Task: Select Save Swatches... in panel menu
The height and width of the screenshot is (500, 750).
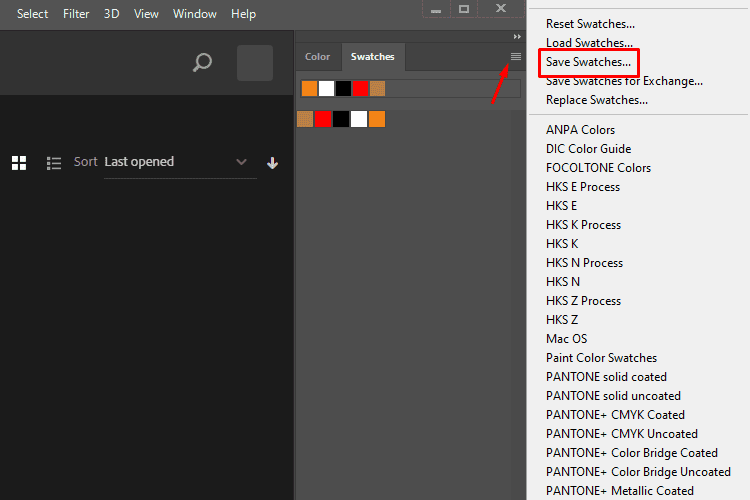Action: [588, 62]
